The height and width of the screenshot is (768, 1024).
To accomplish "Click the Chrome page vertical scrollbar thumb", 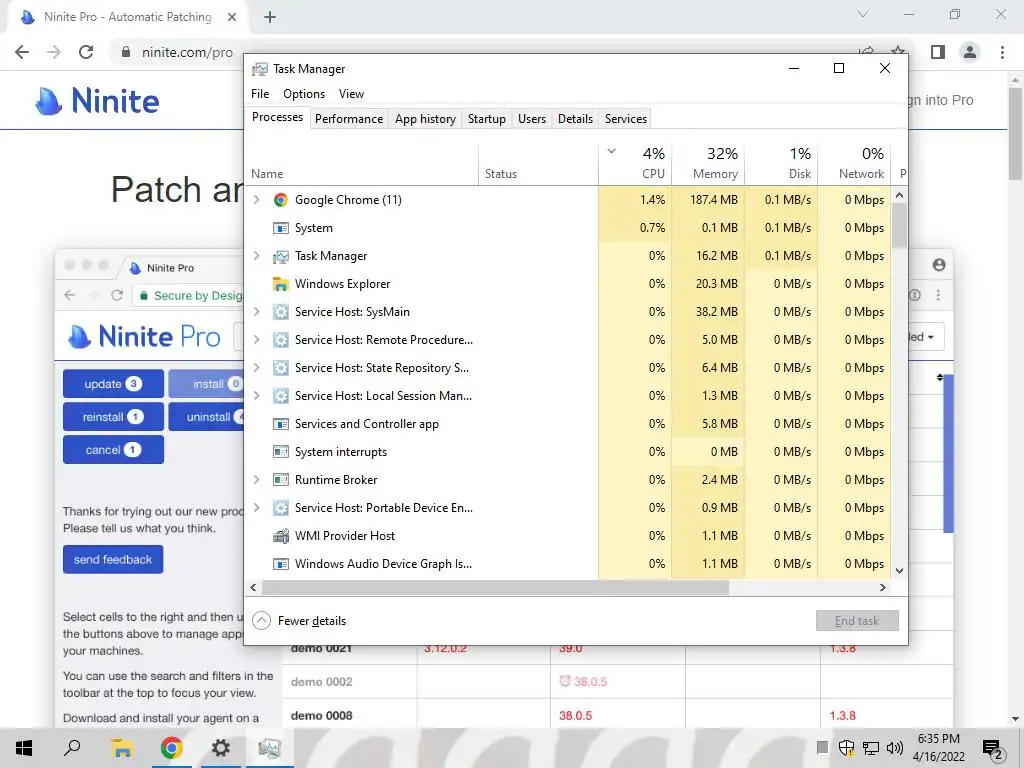I will pos(1015,134).
